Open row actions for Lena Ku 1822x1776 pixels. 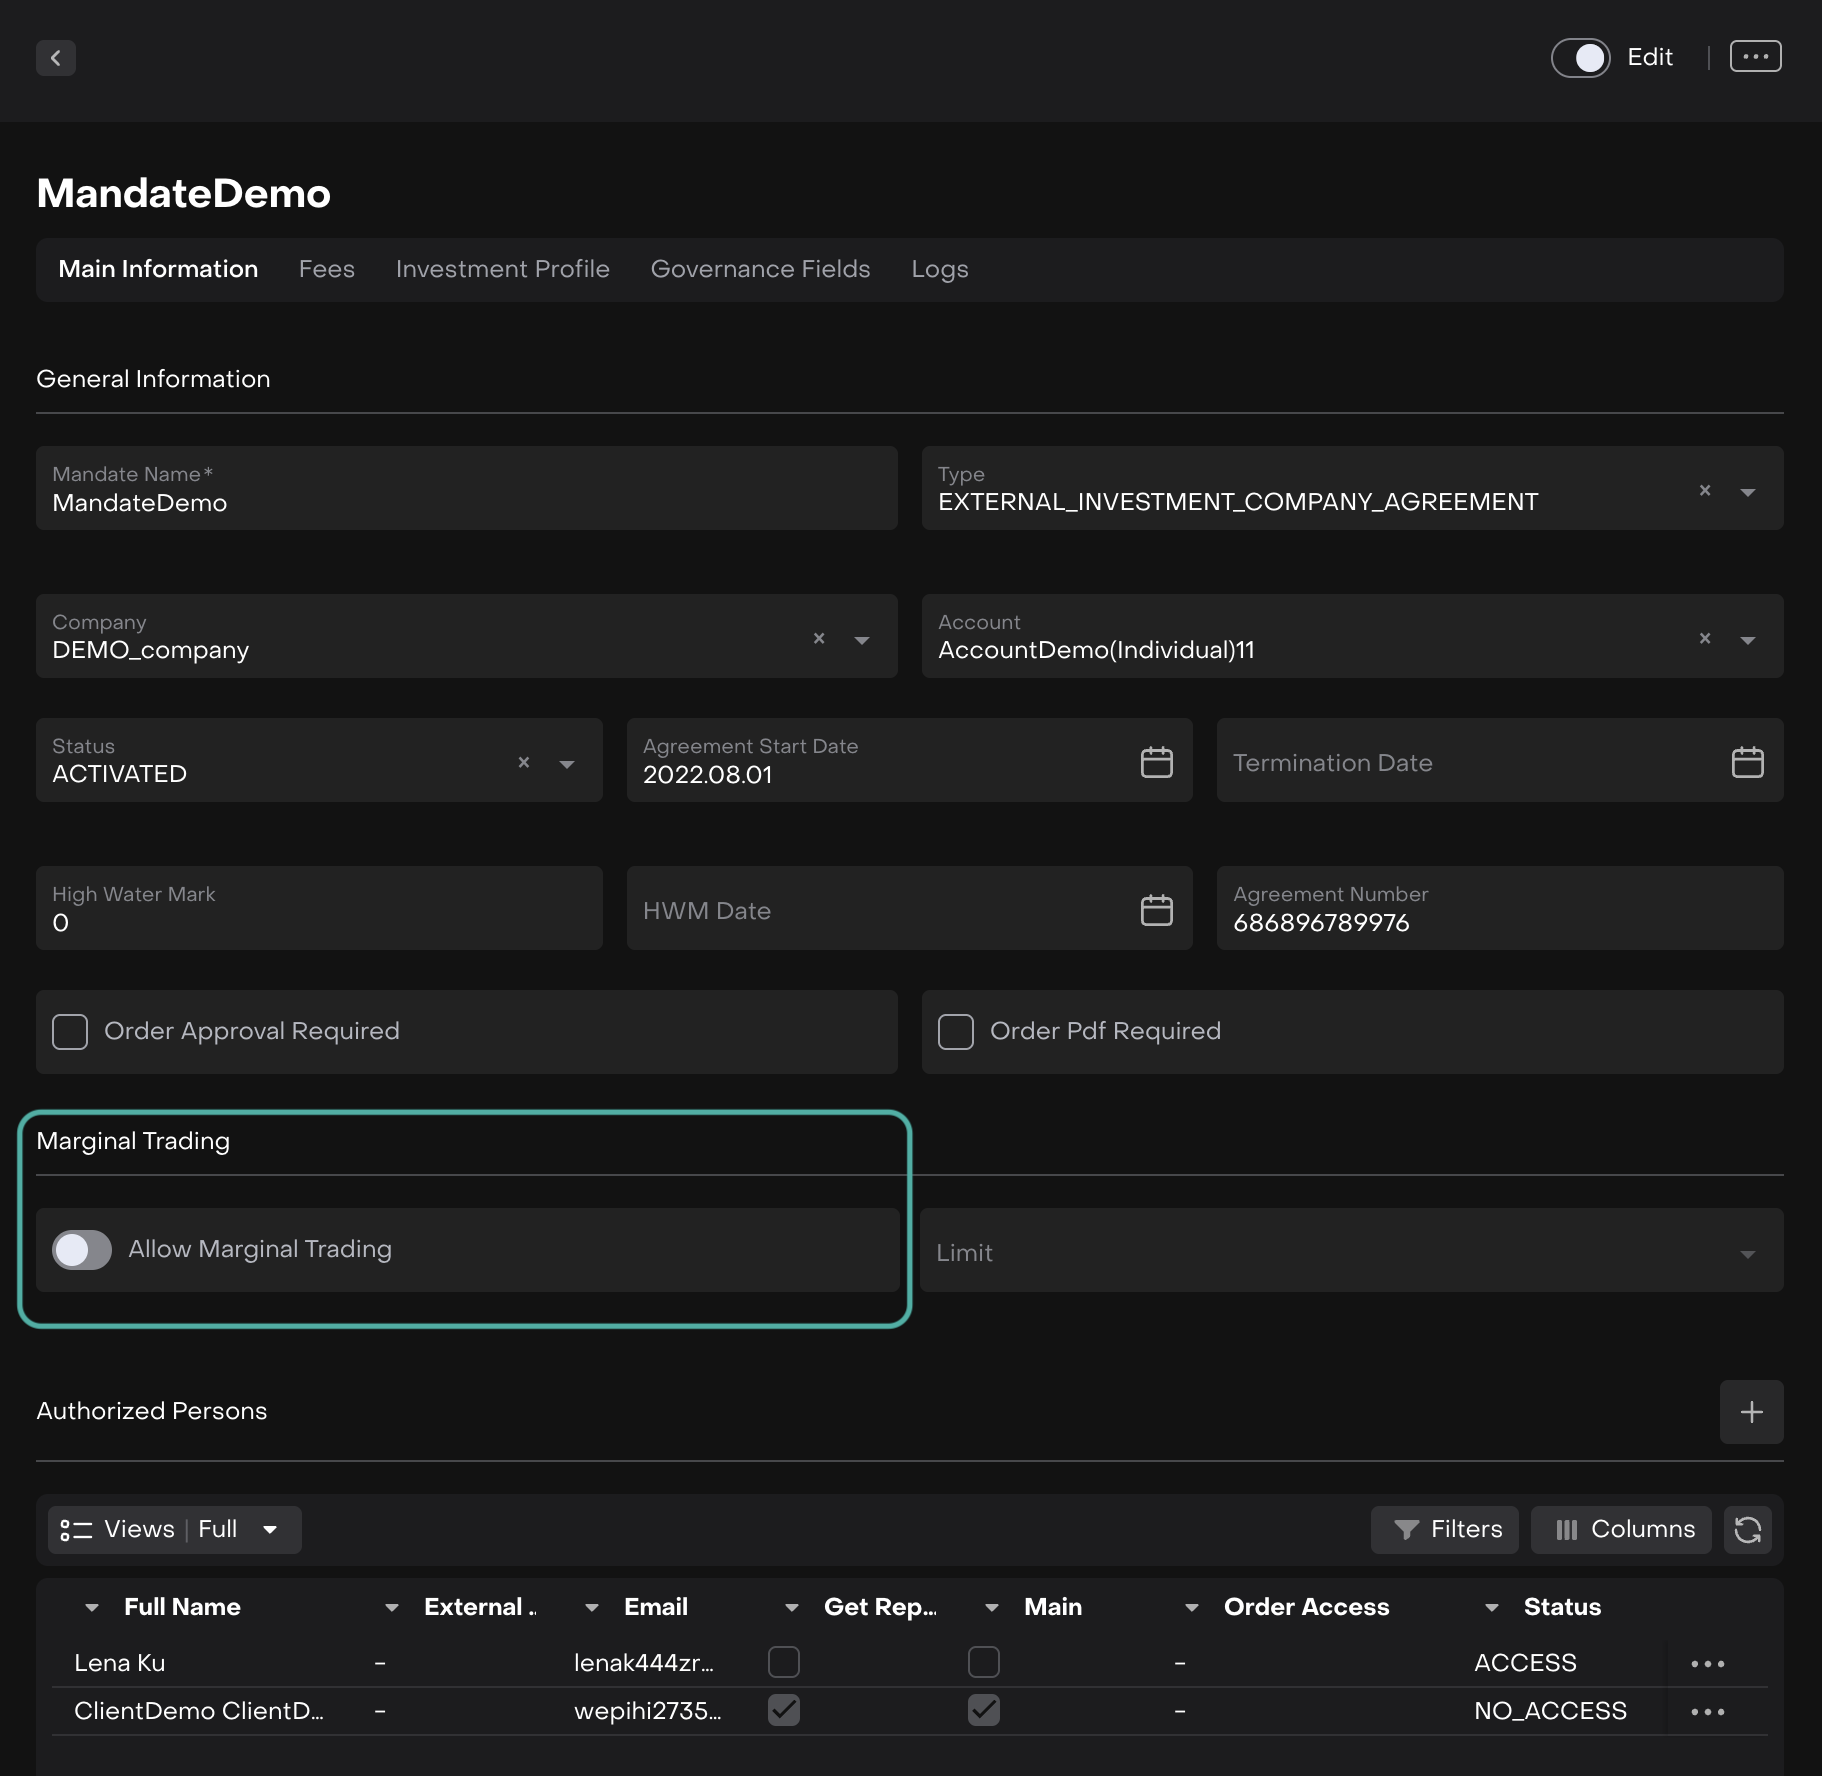coord(1707,1664)
